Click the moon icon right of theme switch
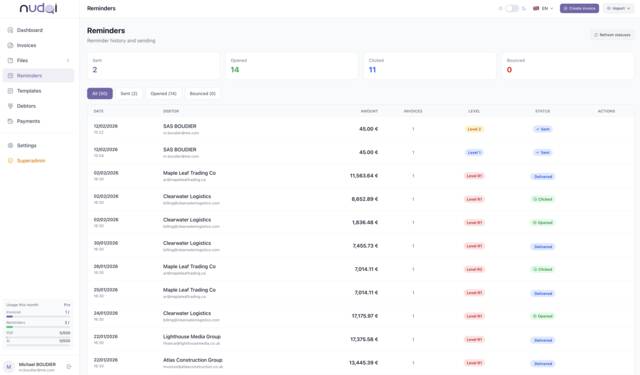This screenshot has height=375, width=640. 524,8
